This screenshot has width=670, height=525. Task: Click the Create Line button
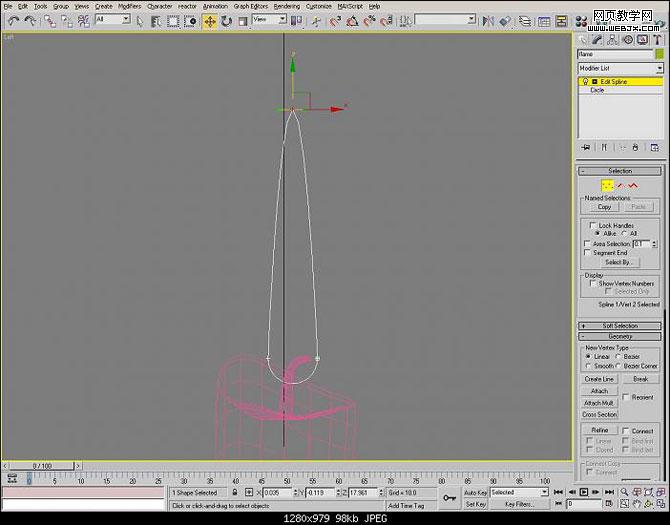pos(599,379)
